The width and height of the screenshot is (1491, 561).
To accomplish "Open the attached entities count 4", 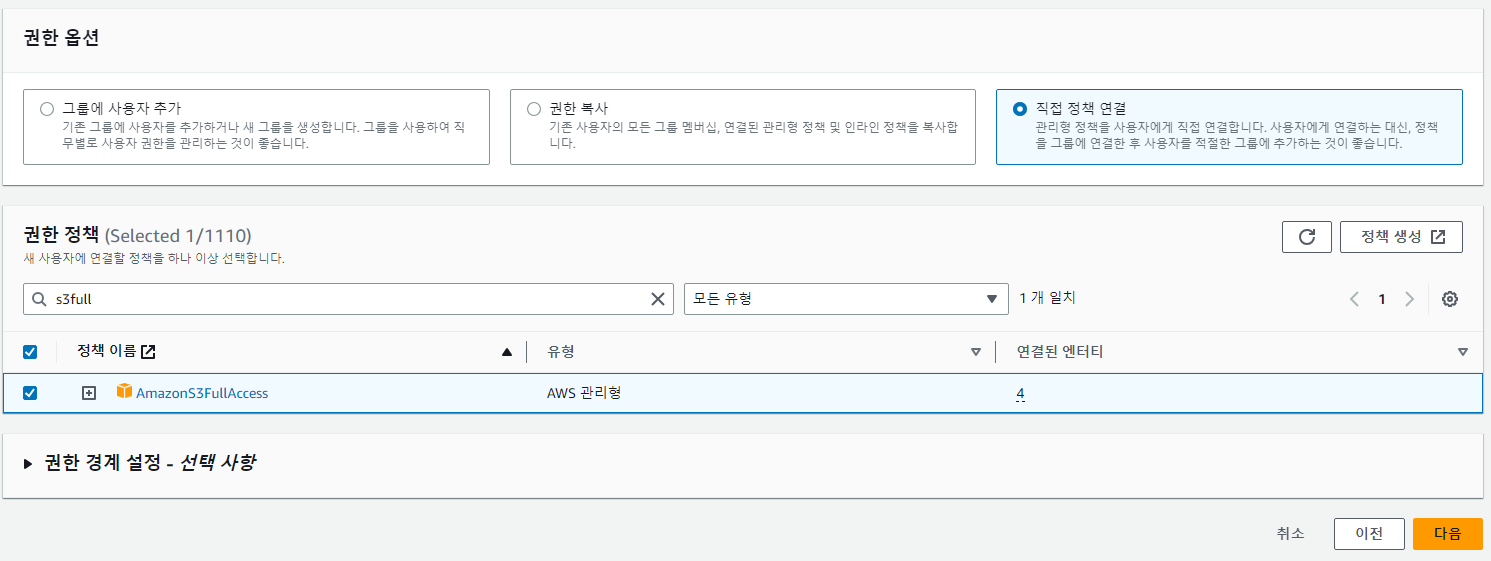I will click(x=1020, y=394).
